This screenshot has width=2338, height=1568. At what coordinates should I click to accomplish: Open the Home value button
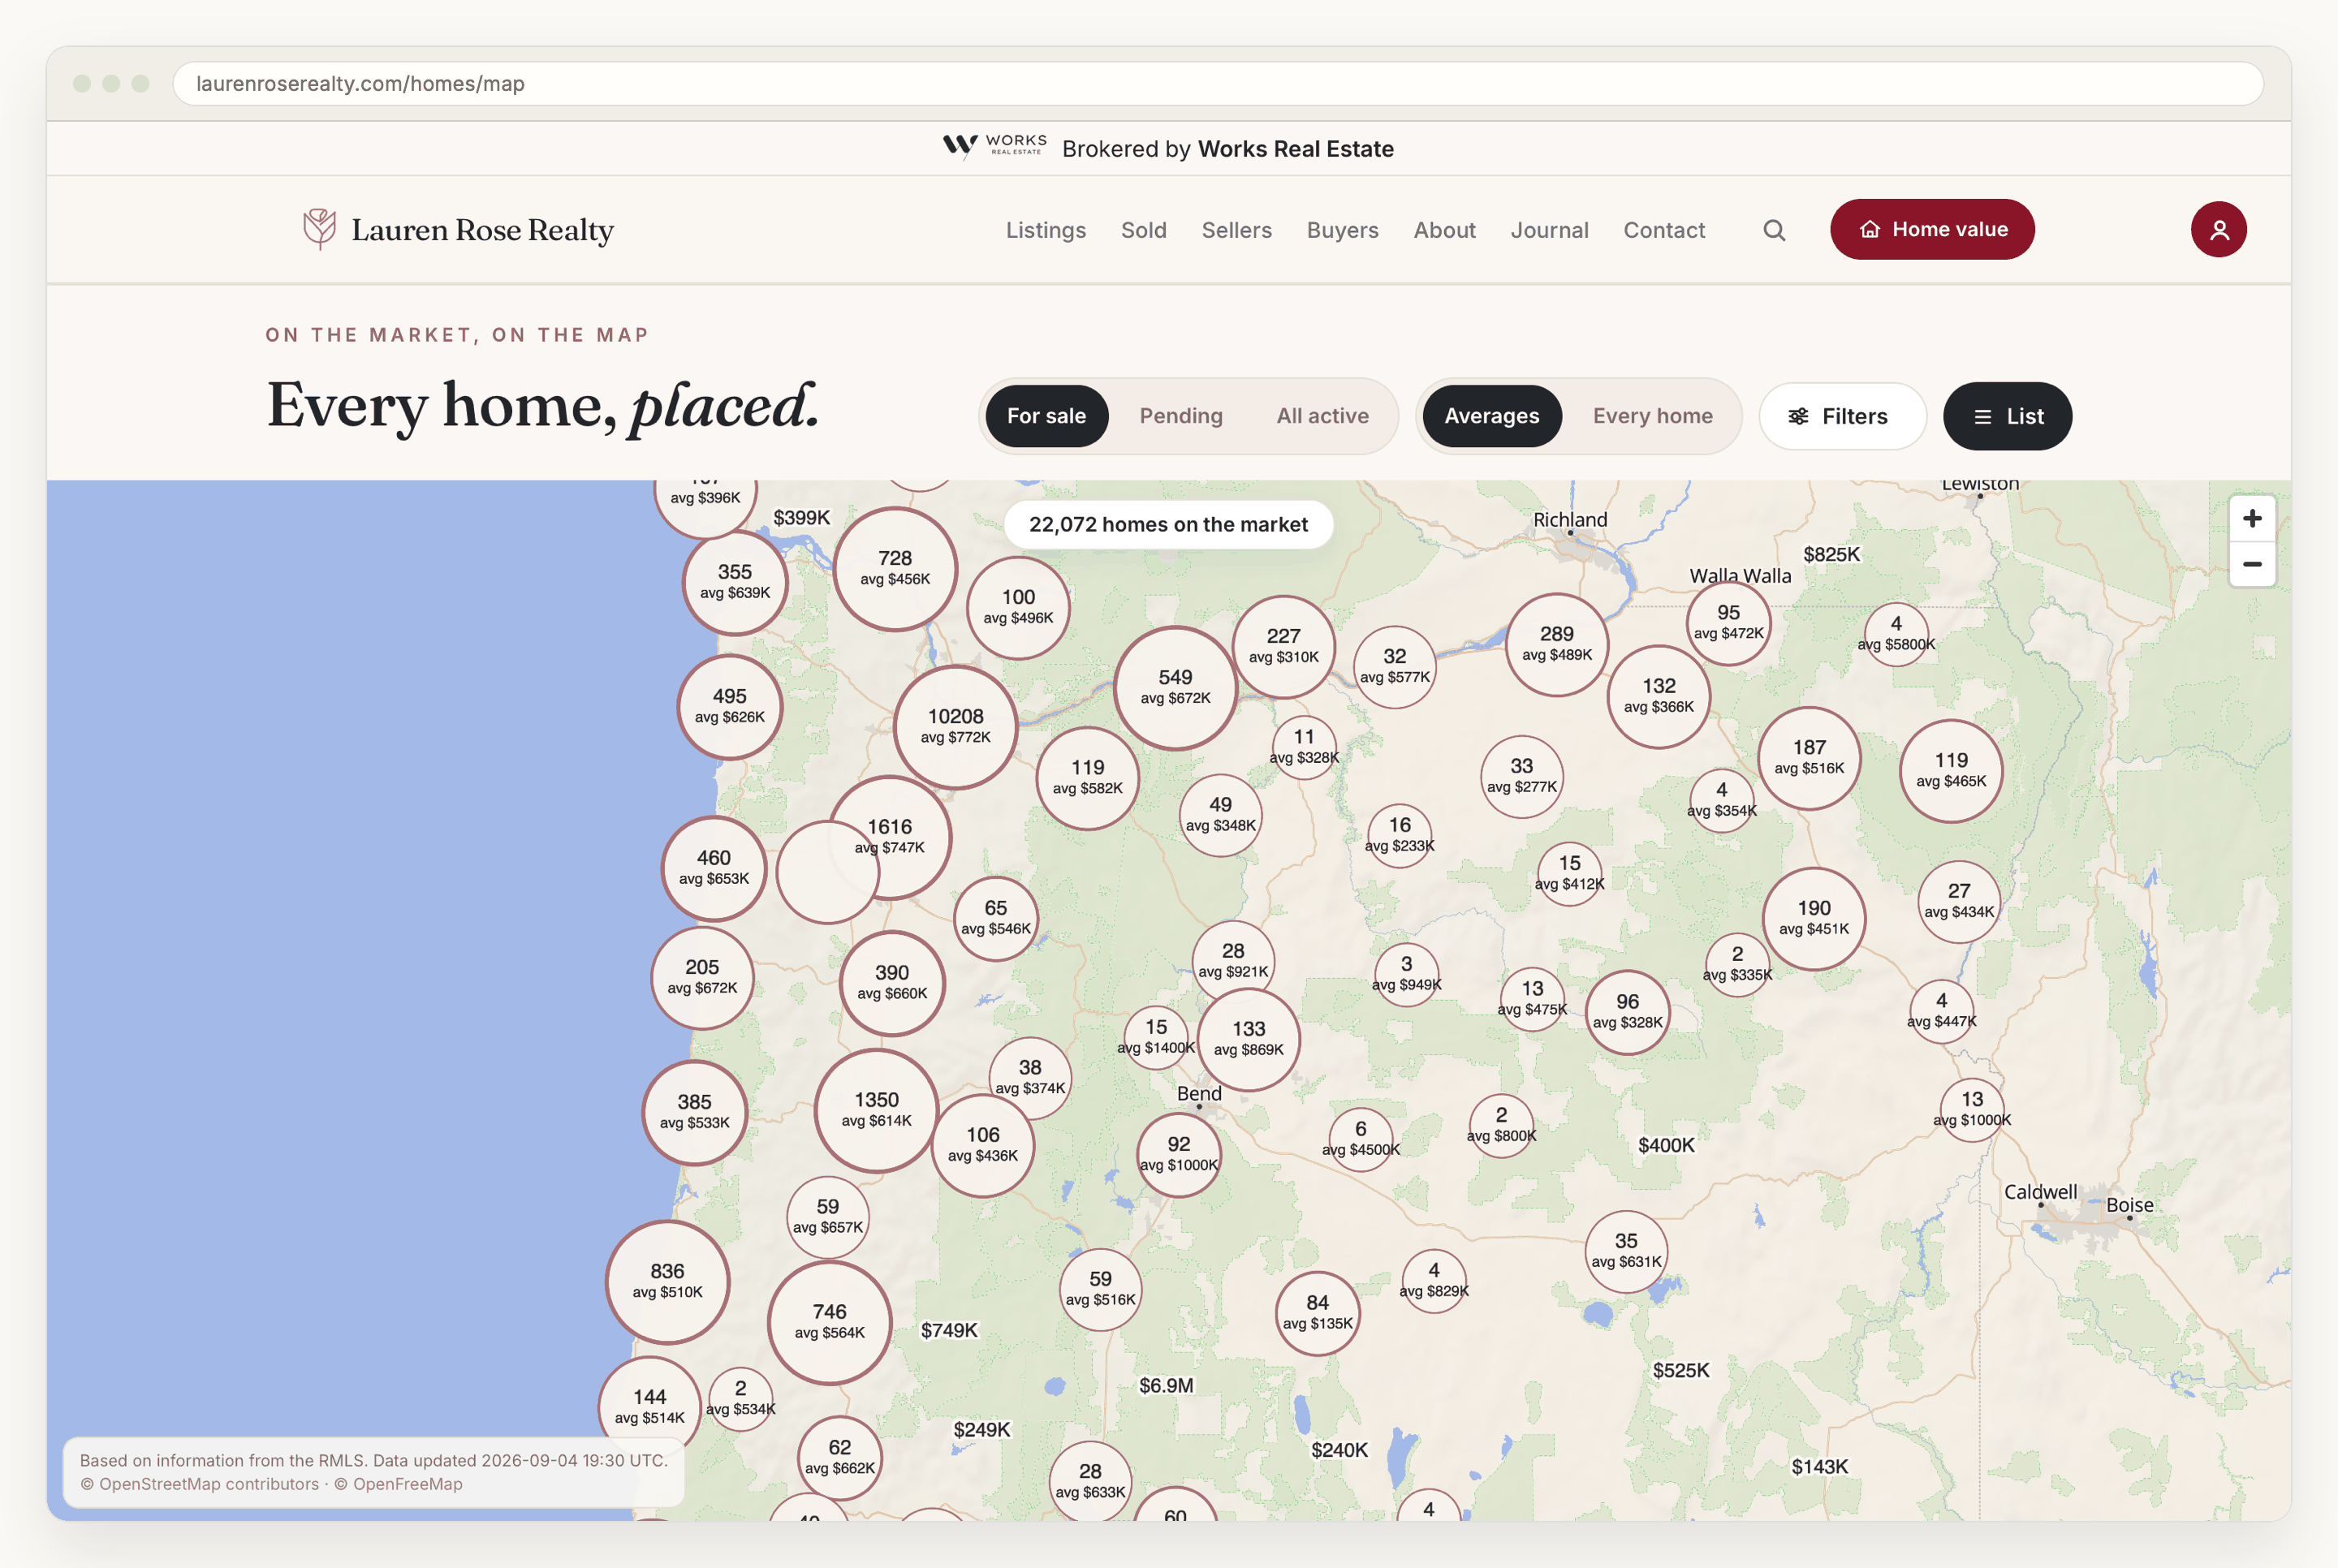point(1932,229)
